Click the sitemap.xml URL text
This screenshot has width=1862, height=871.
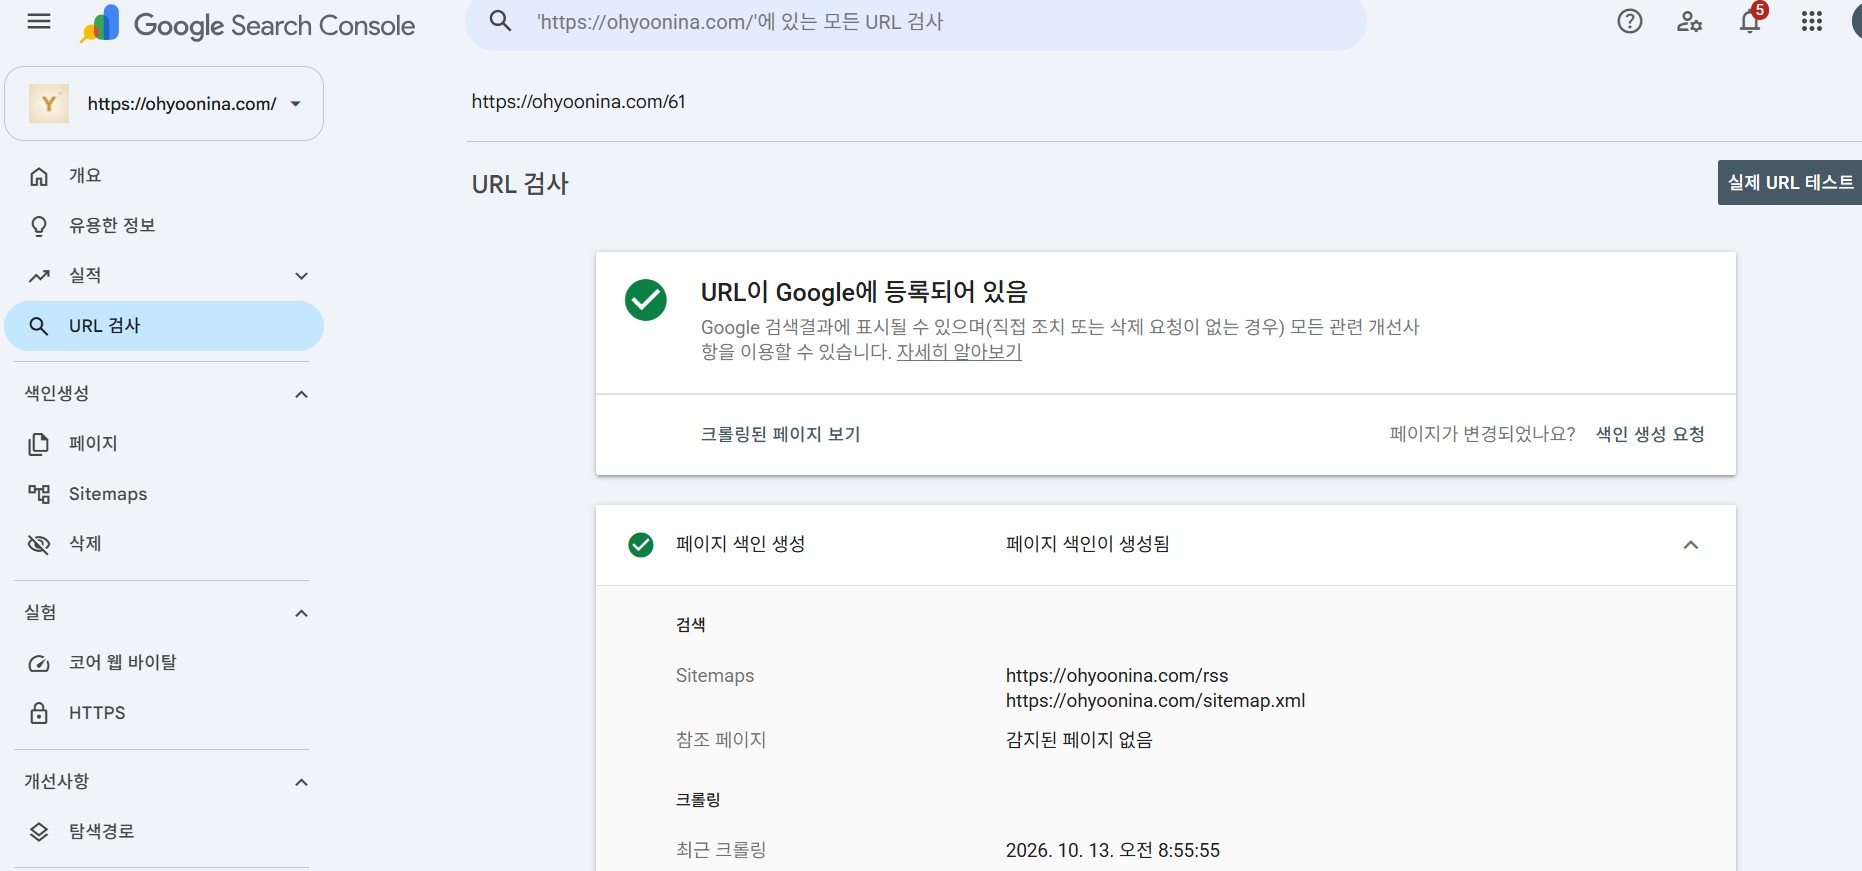tap(1155, 701)
